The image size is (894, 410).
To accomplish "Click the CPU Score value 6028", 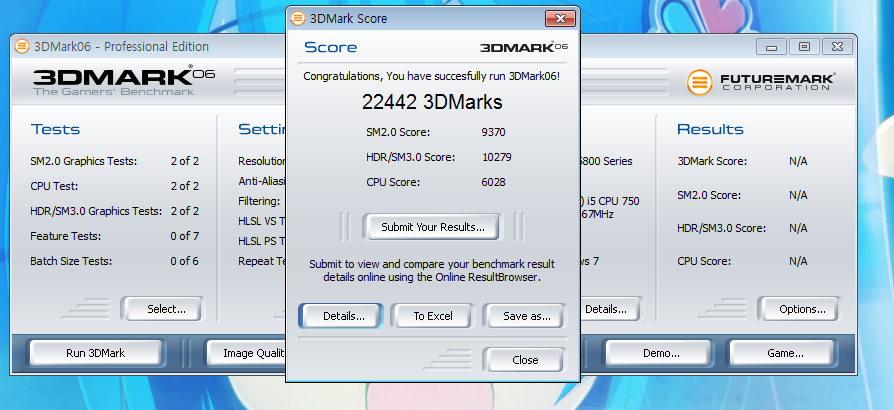I will click(x=493, y=182).
